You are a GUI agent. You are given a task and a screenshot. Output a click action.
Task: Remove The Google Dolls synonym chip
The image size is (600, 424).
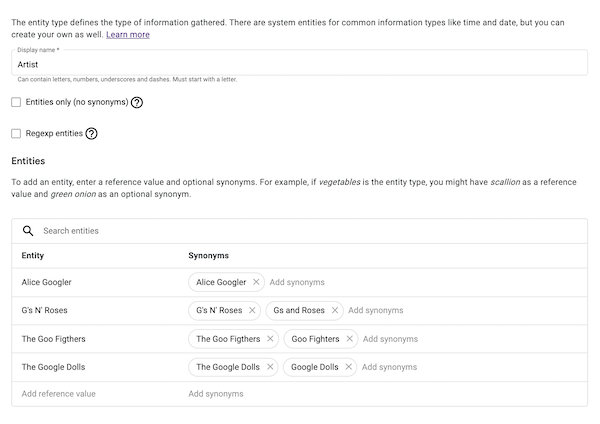point(269,367)
